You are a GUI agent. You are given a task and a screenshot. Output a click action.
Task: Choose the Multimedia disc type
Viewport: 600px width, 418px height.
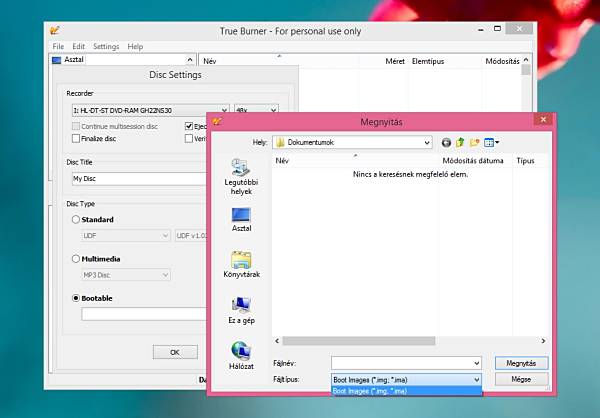click(x=76, y=259)
